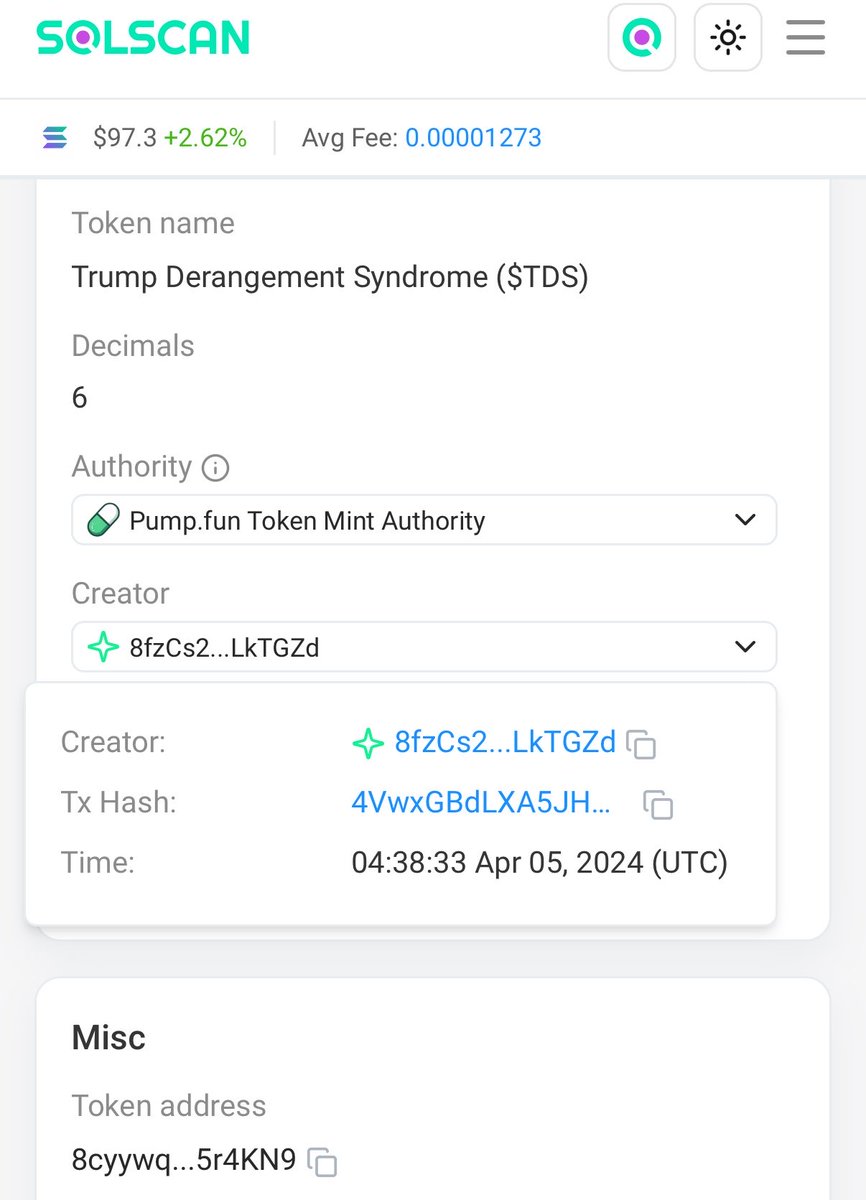Click the Solscan logo
Viewport: 866px width, 1200px height.
pos(143,38)
